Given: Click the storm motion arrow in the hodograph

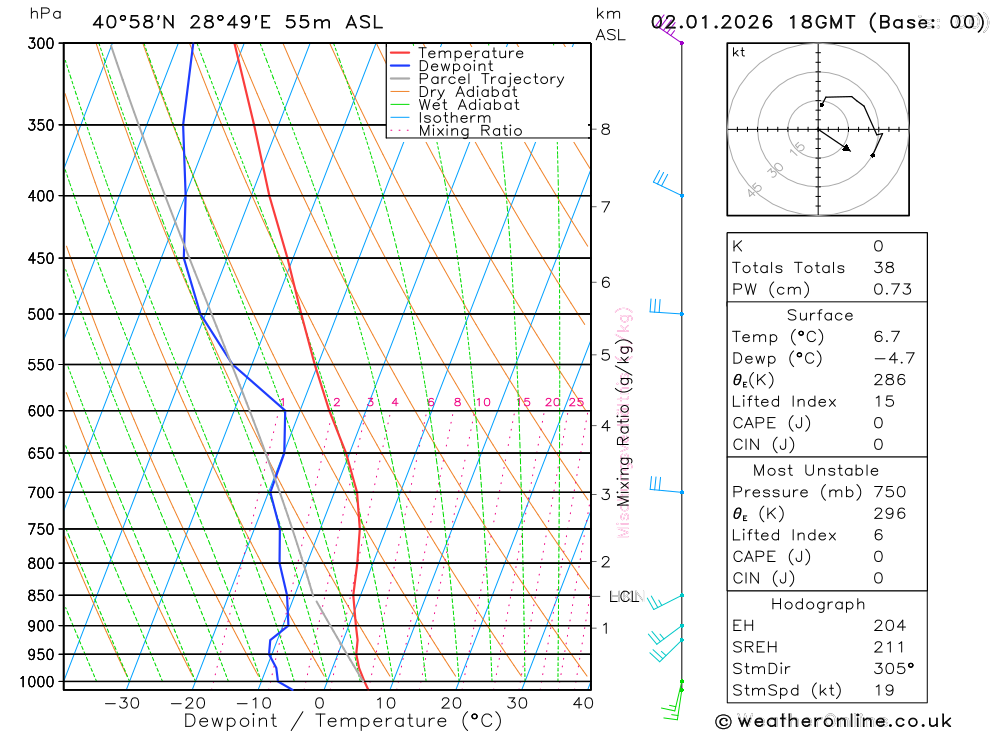Looking at the screenshot, I should pyautogui.click(x=834, y=140).
